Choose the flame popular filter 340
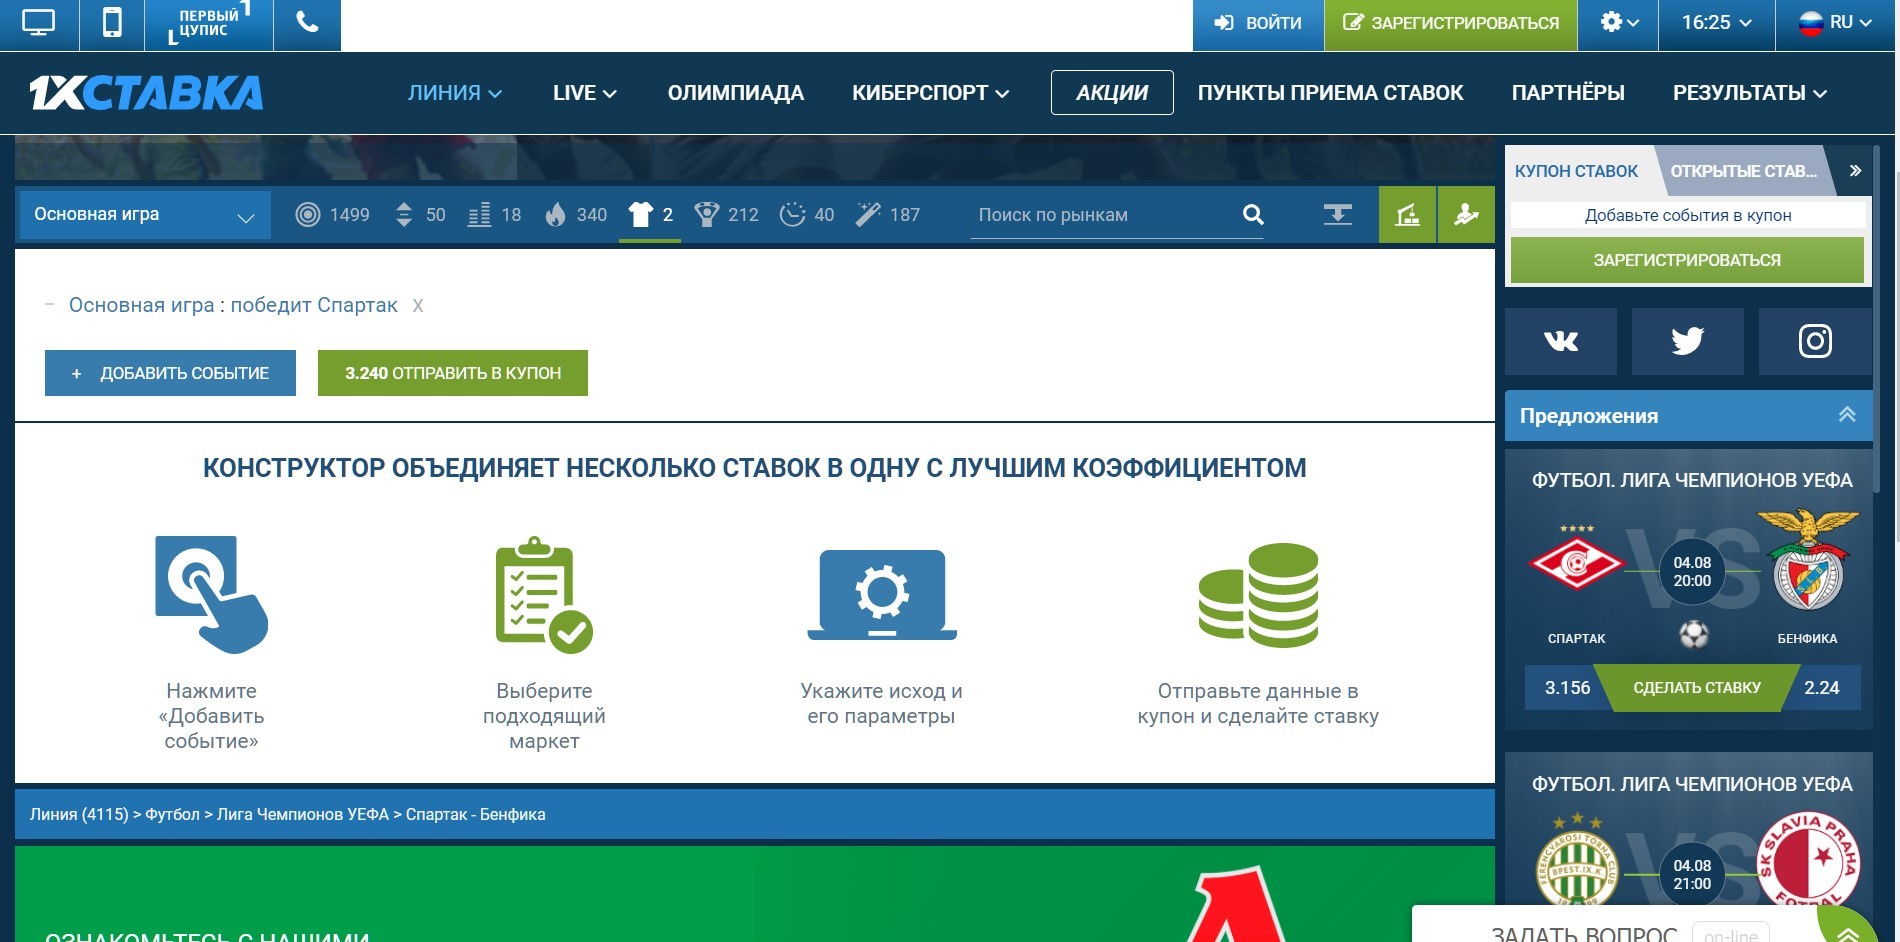Screen dimensions: 1900x942 coord(576,214)
